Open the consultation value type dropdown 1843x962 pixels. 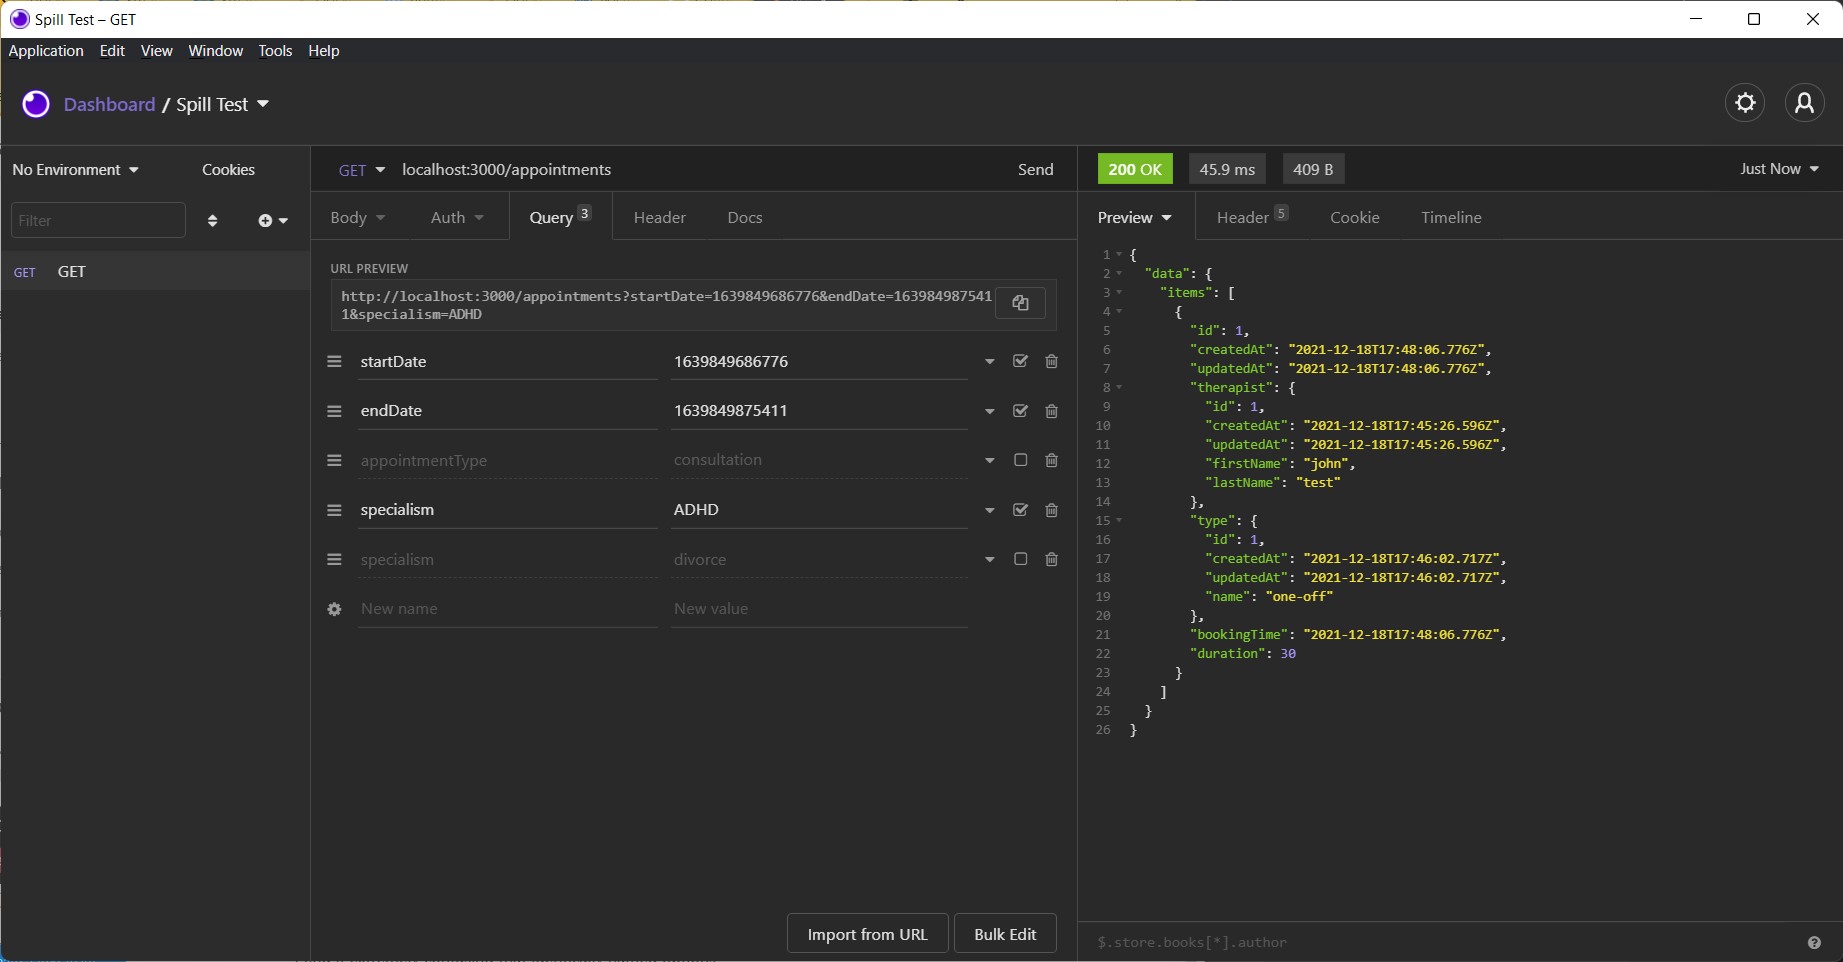pos(989,461)
